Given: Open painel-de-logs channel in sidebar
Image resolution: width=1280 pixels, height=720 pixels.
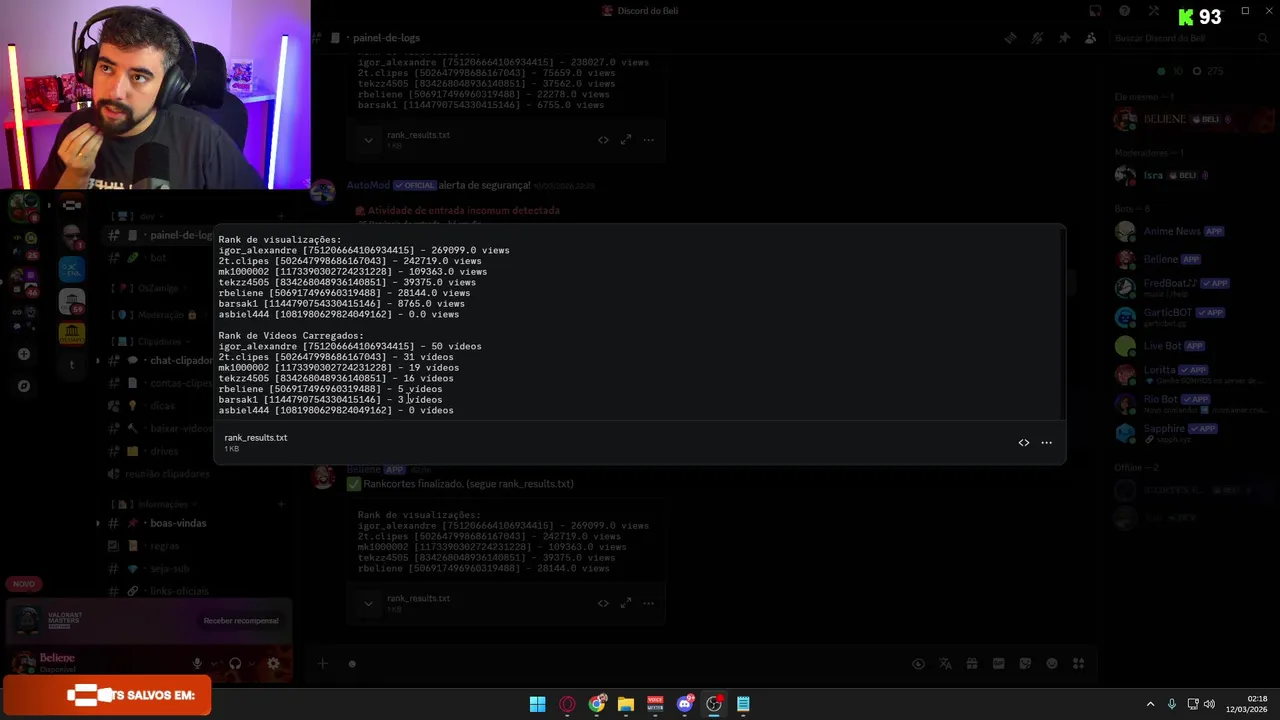Looking at the screenshot, I should pyautogui.click(x=160, y=235).
